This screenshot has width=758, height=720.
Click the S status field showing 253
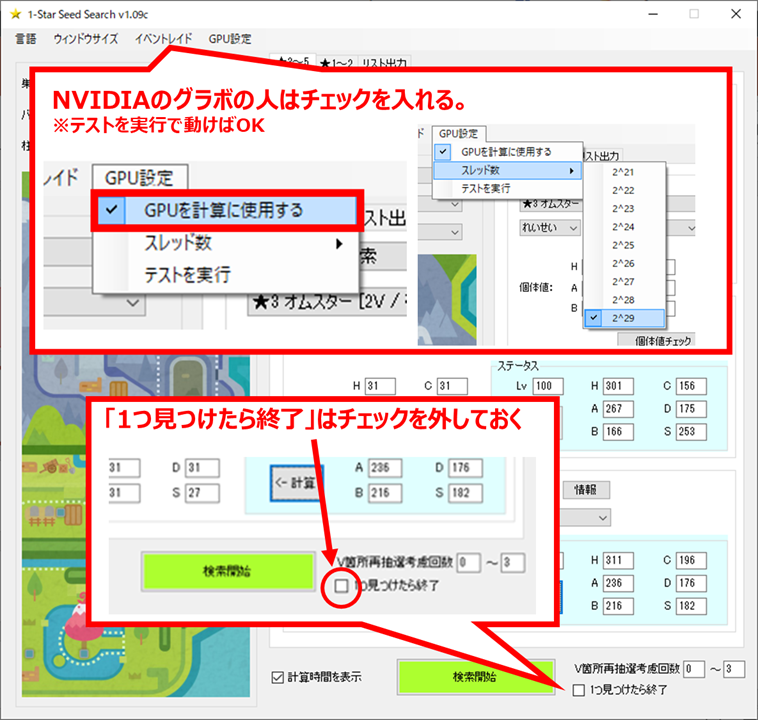point(691,431)
